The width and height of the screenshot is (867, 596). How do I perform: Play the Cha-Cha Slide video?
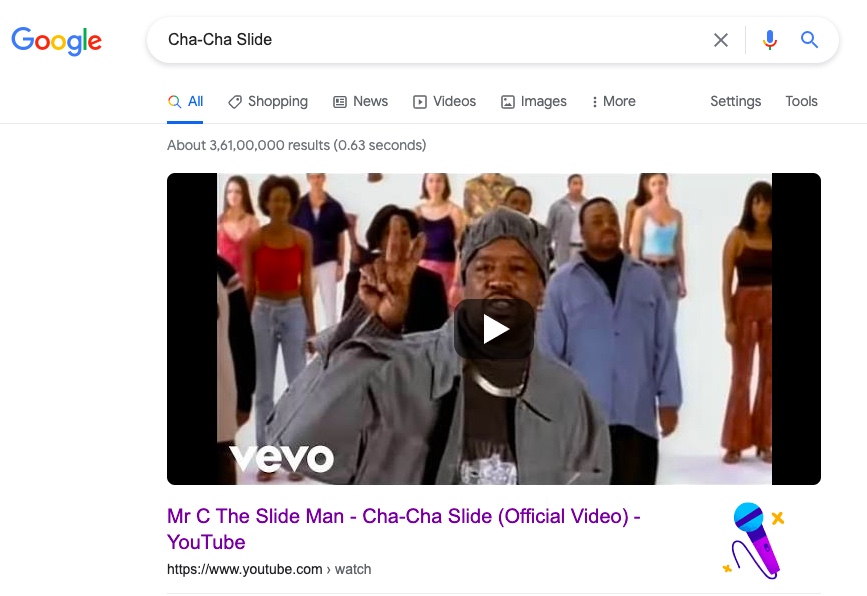(x=494, y=330)
